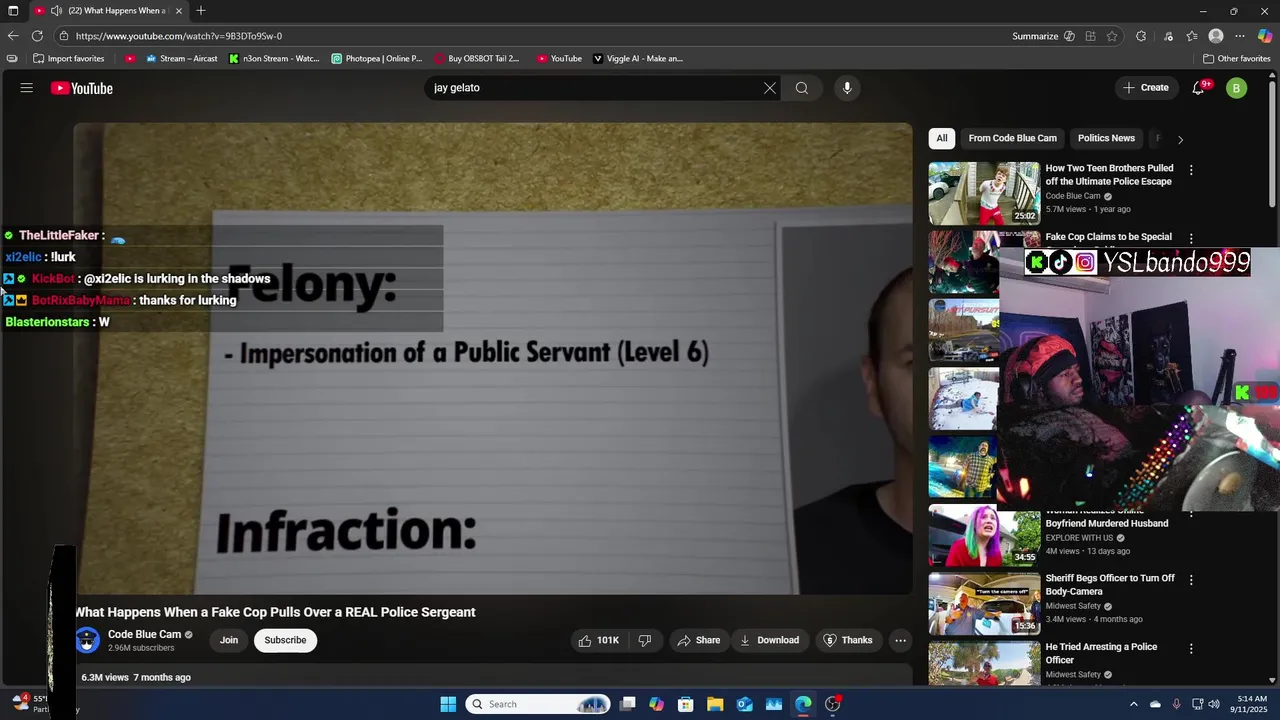Screen dimensions: 1280x720
Task: Open the Woman Realizes Online Boyfriend thumbnail
Action: click(x=984, y=535)
